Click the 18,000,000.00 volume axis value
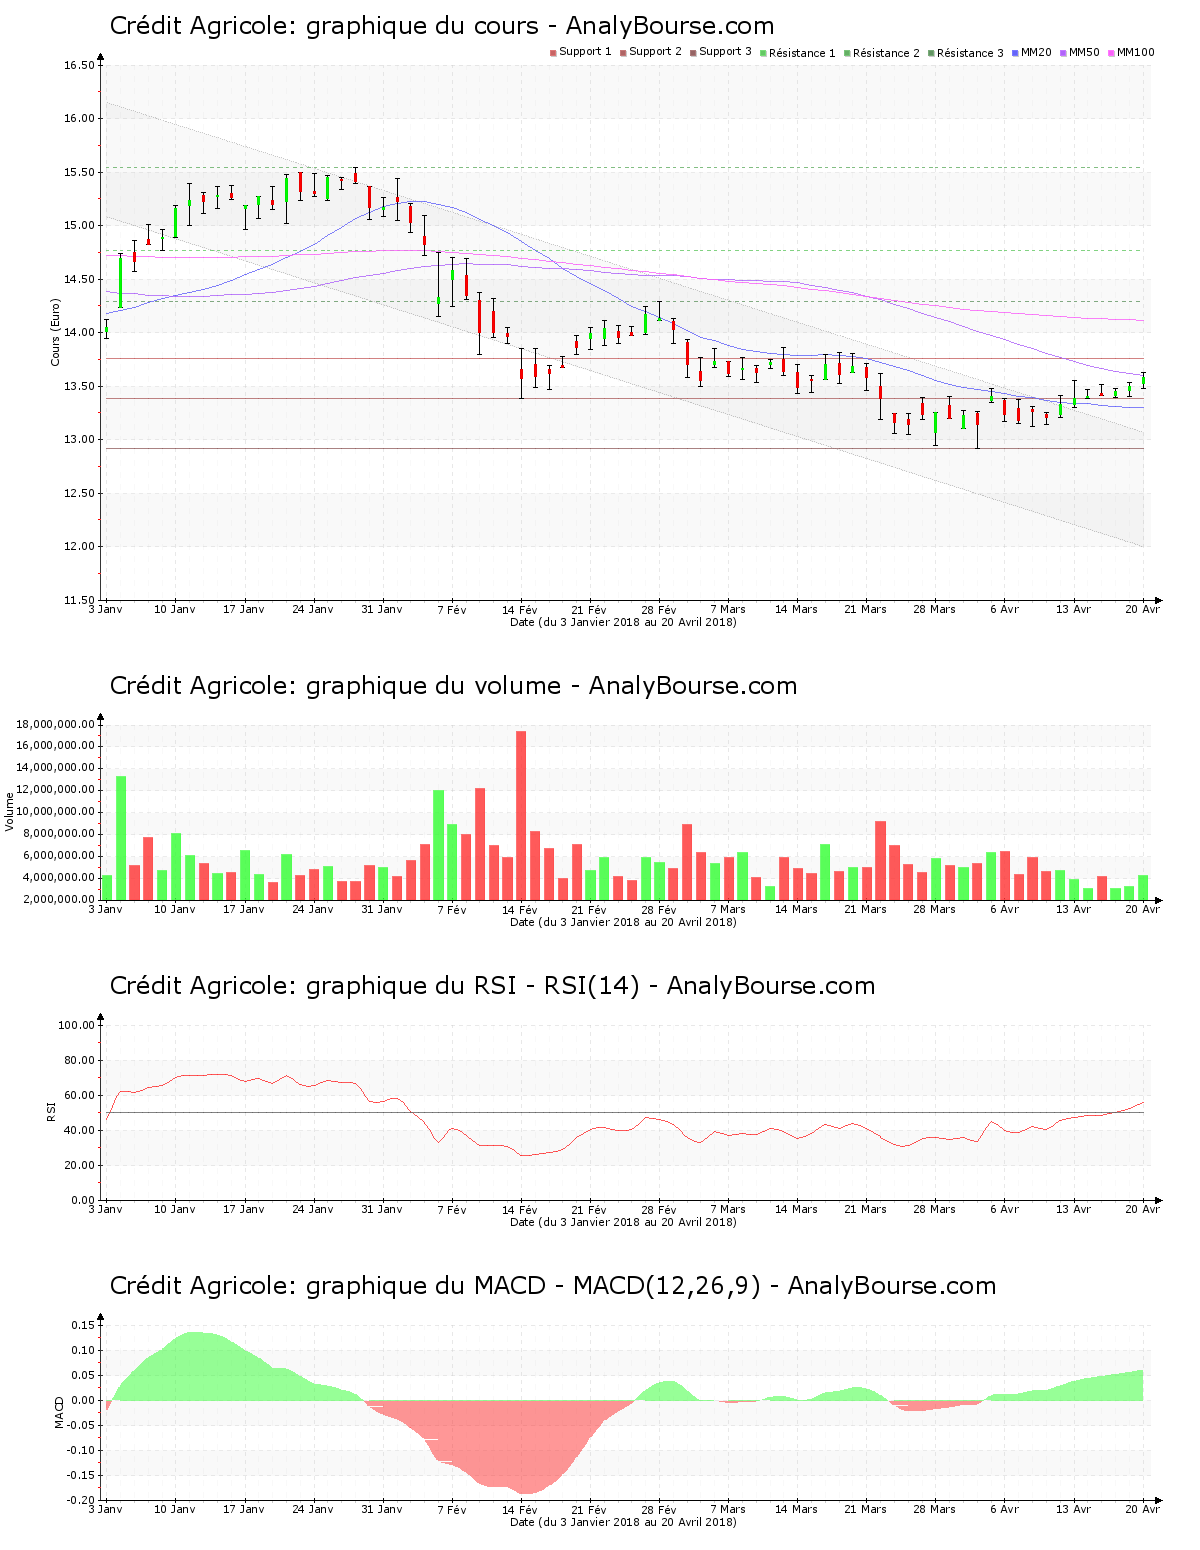Screen dimensions: 1200x1550 [55, 724]
